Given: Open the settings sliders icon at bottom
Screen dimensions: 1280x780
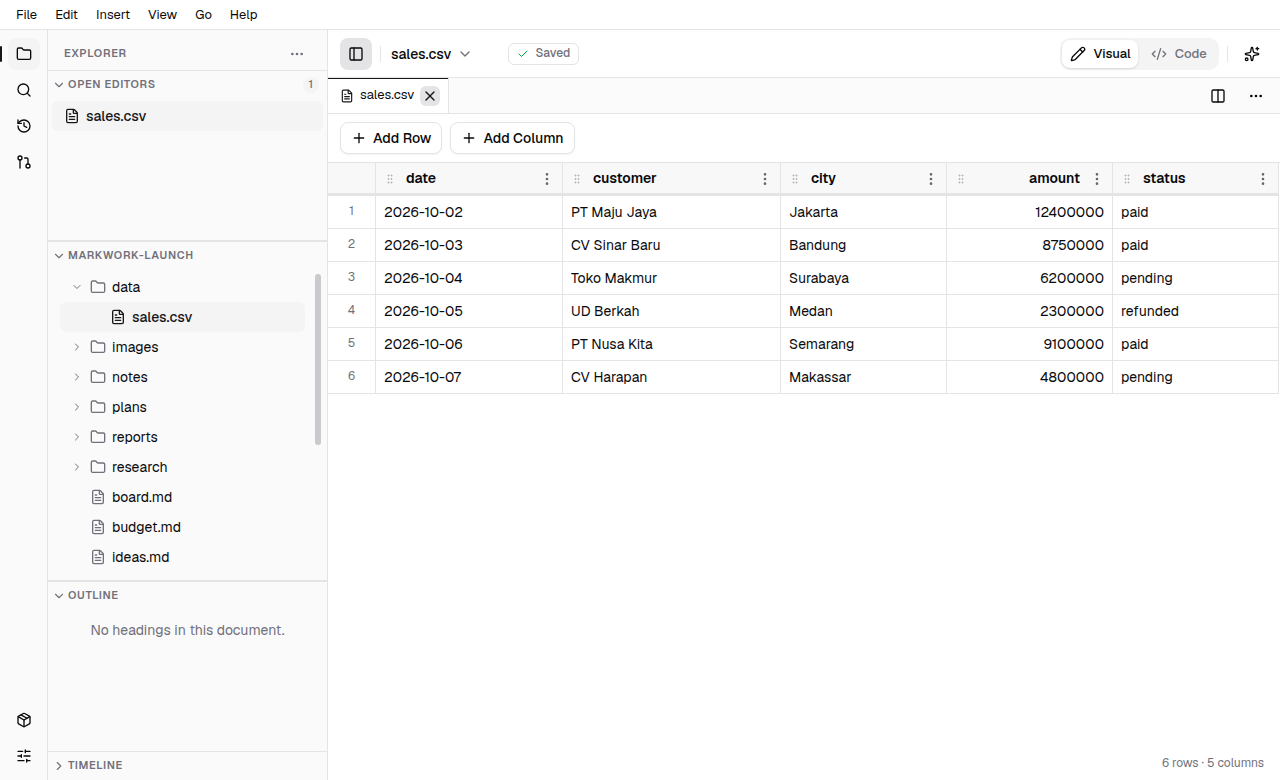Looking at the screenshot, I should (24, 756).
